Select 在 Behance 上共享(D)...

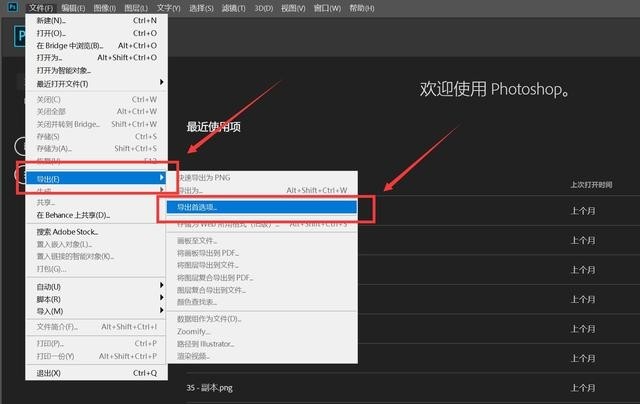96,215
